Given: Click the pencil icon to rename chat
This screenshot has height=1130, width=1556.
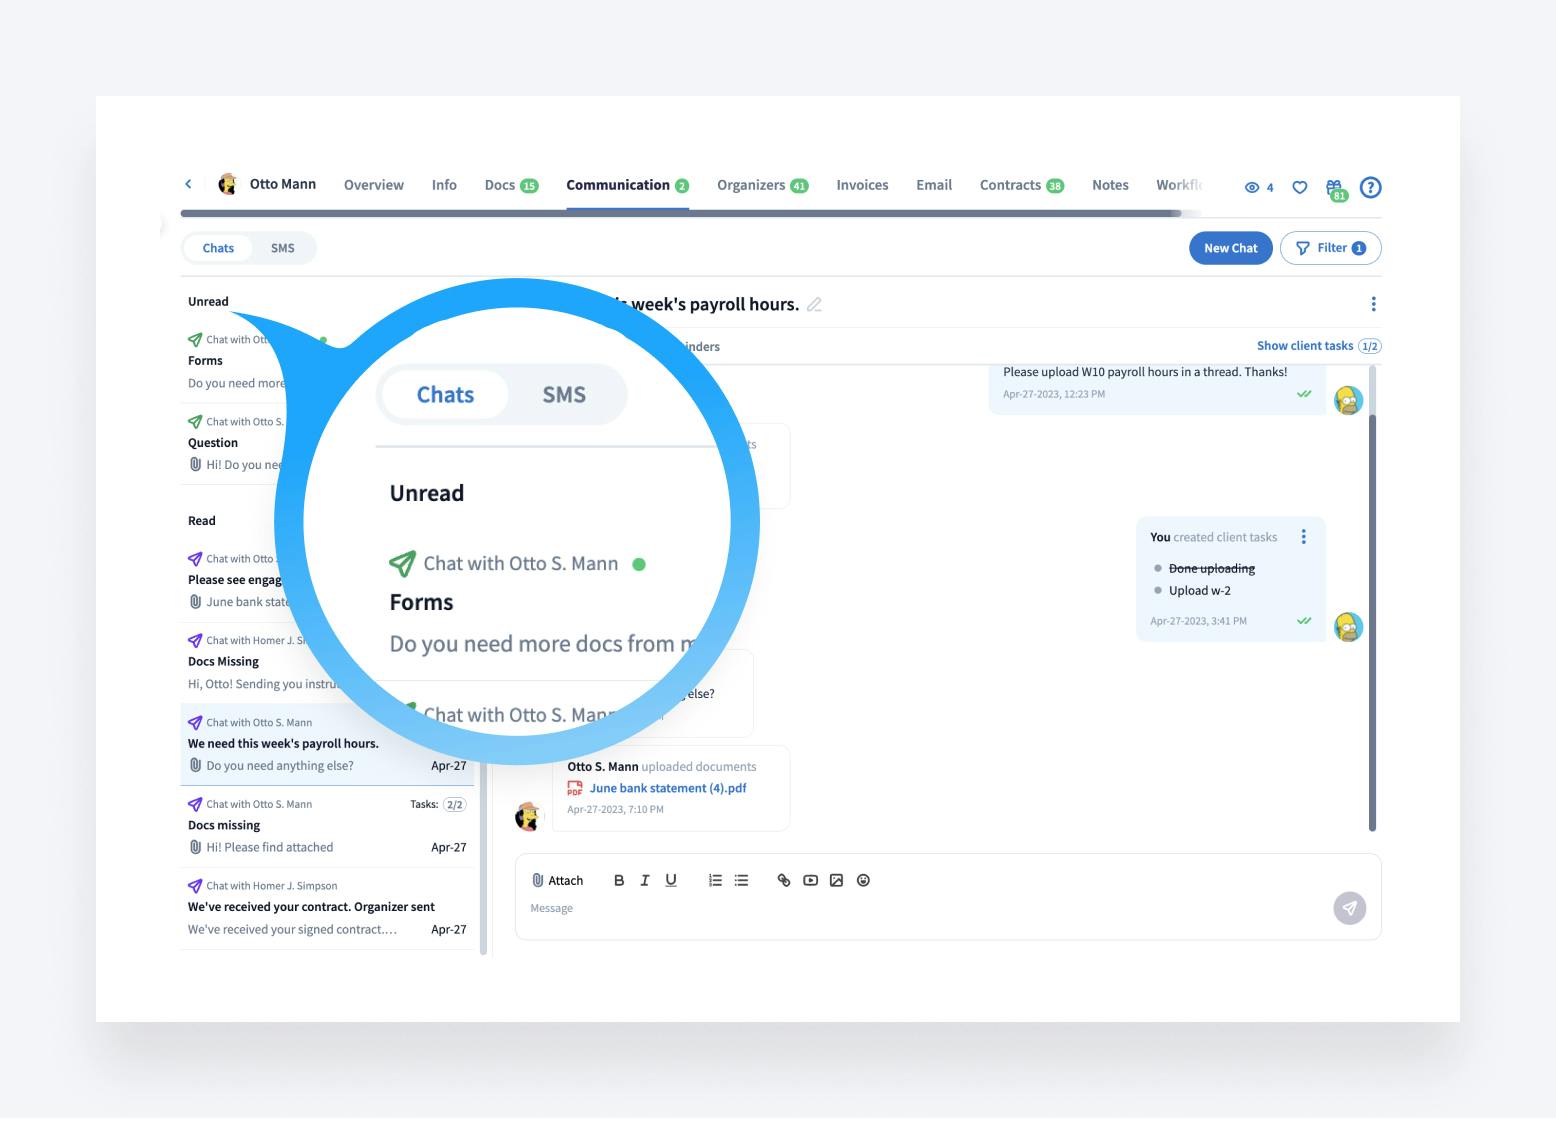Looking at the screenshot, I should coord(815,305).
